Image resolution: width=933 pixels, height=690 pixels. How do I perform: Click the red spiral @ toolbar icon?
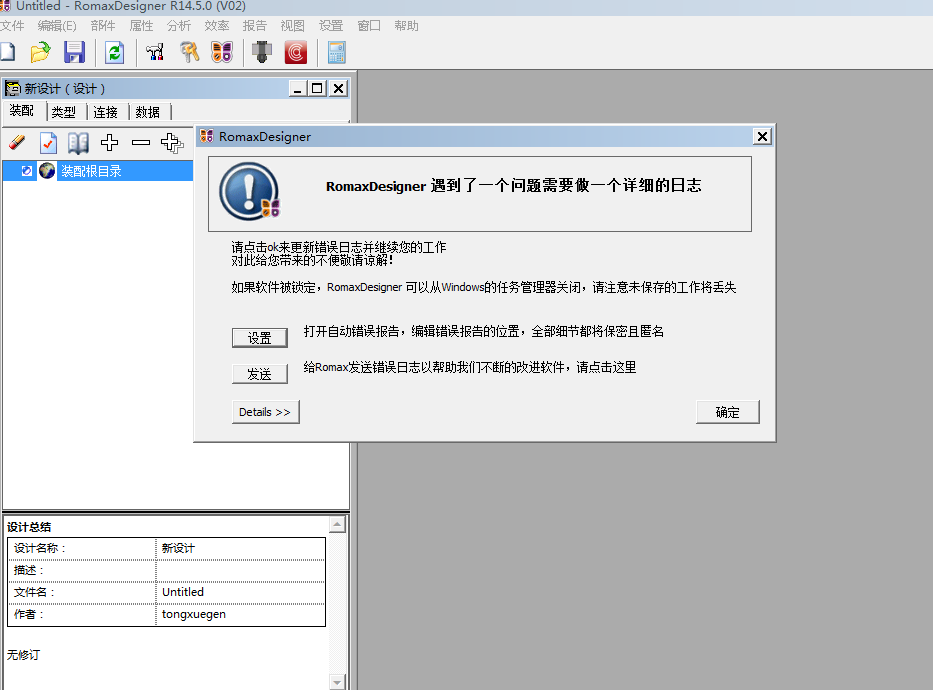[296, 52]
